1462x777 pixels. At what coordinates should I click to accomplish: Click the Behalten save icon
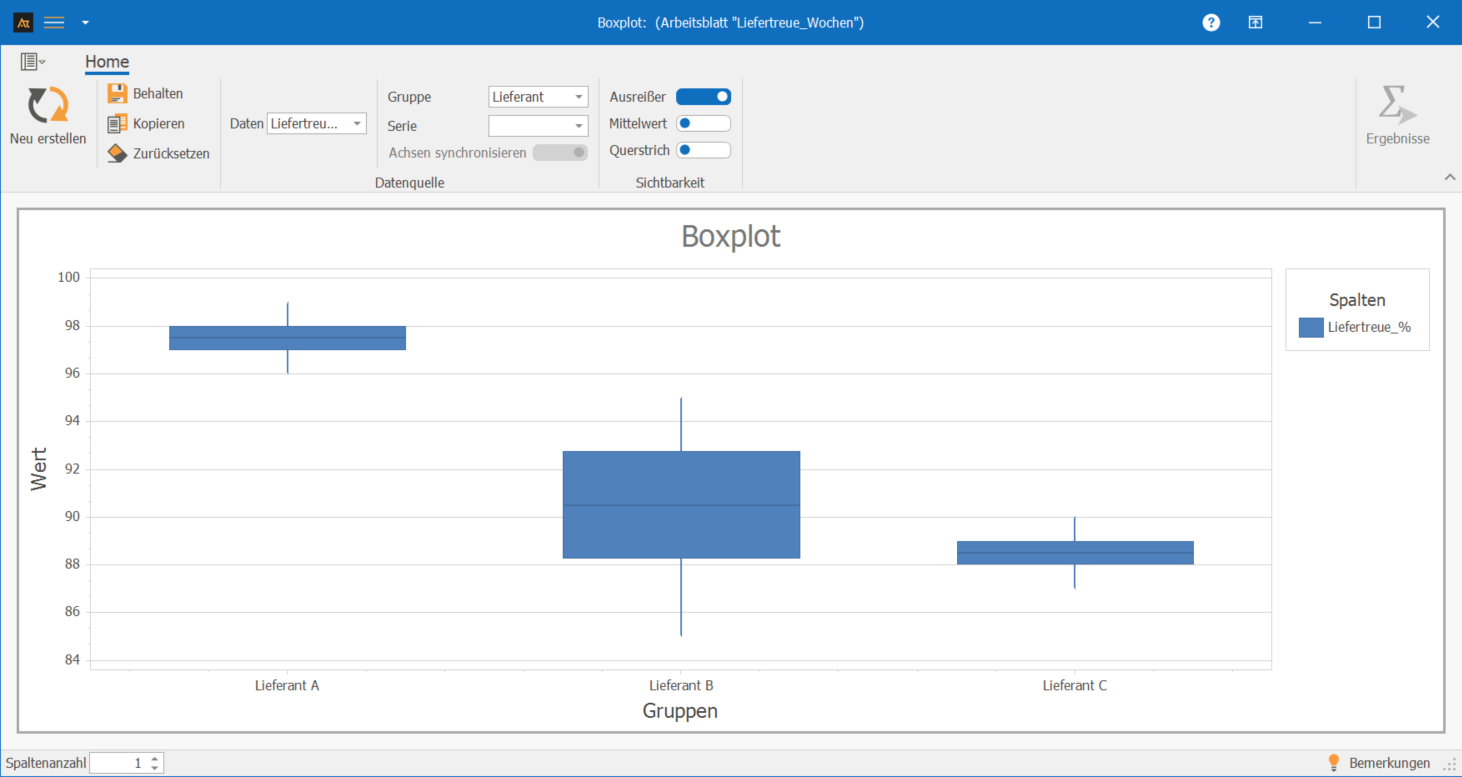(117, 94)
